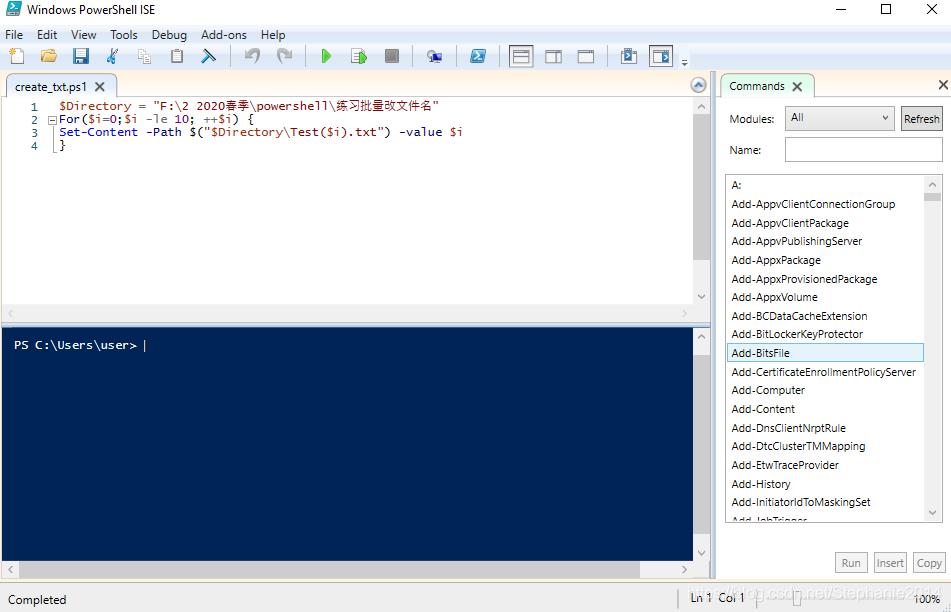Open the Help menu
951x612 pixels.
coord(273,35)
